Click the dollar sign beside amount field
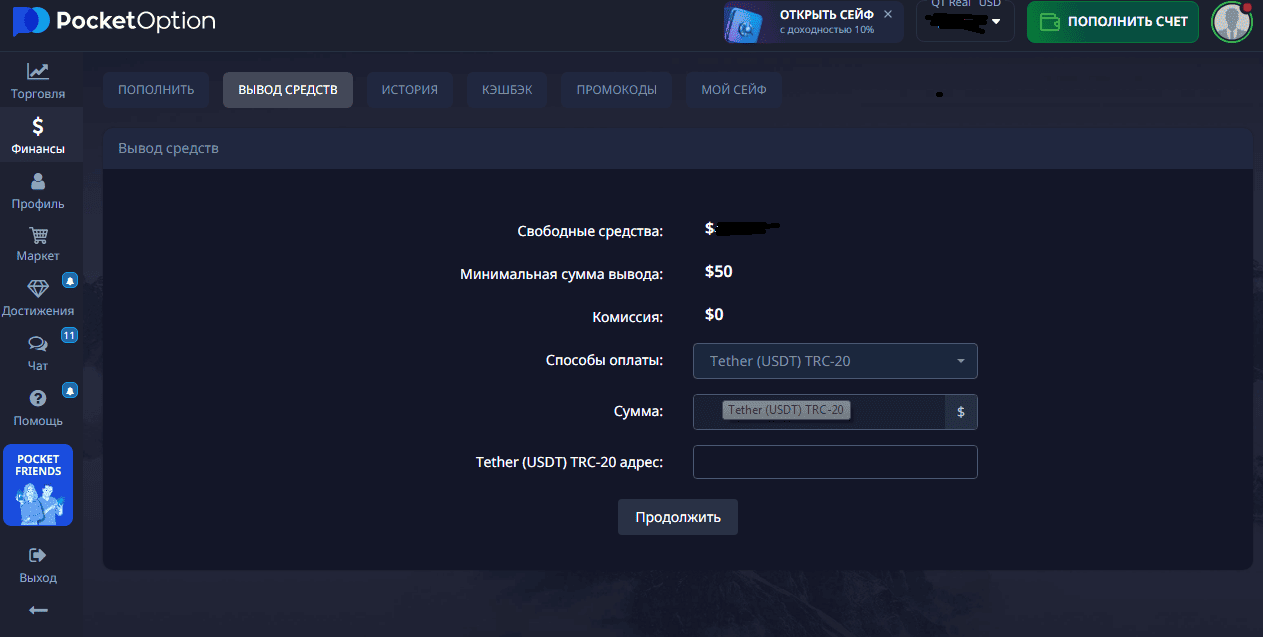Screen dimensions: 1263x637 pyautogui.click(x=961, y=412)
